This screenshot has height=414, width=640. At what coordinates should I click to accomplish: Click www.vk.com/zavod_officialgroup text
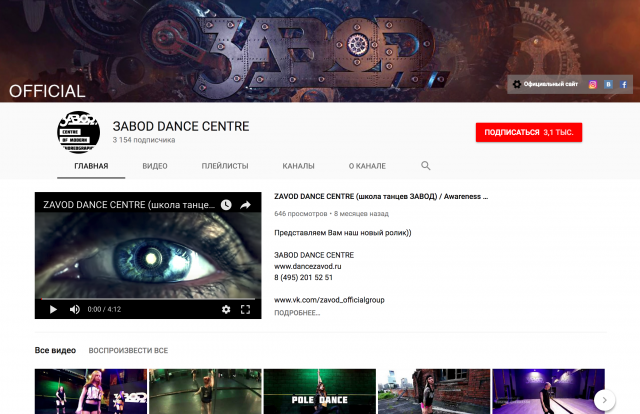(x=329, y=300)
